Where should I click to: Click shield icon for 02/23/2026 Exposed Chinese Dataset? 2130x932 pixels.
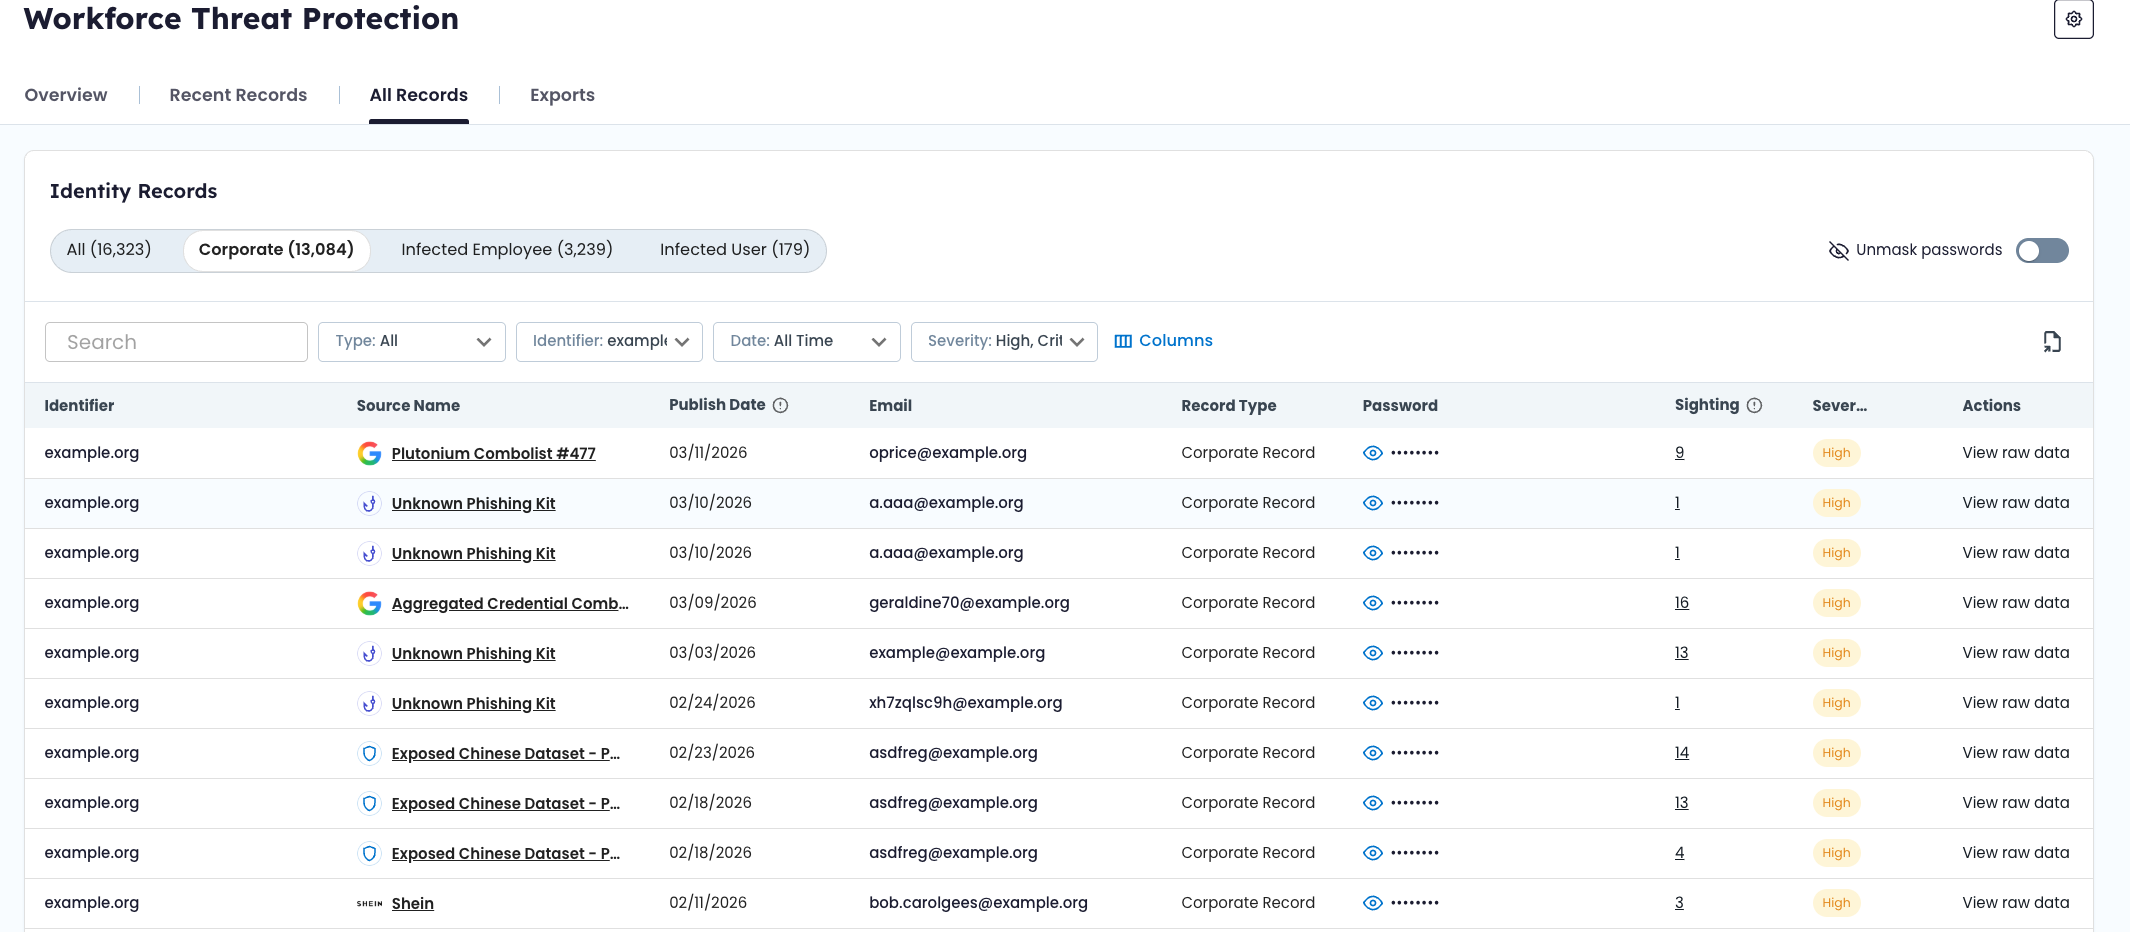click(x=369, y=753)
